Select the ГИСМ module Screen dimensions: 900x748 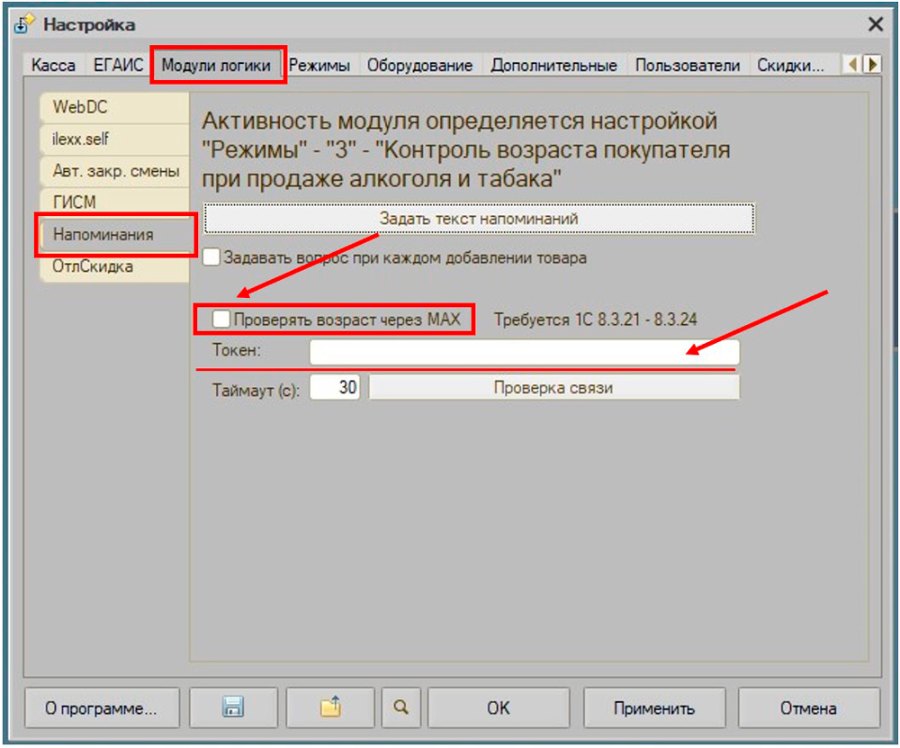(x=115, y=202)
